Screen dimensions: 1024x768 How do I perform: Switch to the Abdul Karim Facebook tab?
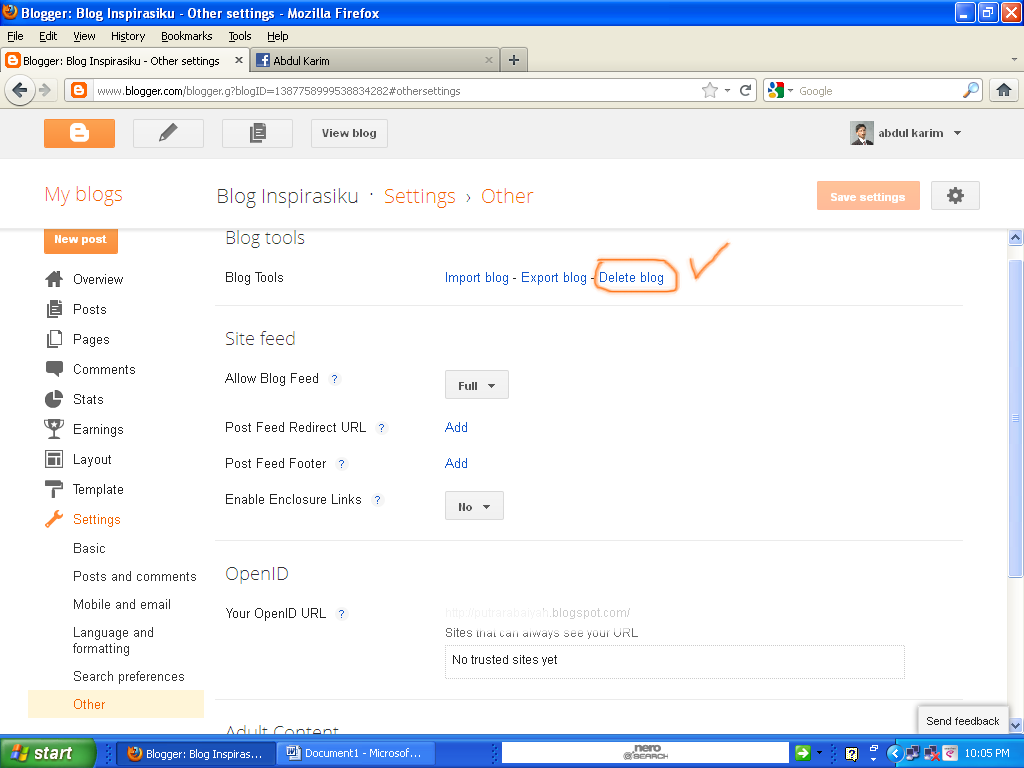(374, 60)
